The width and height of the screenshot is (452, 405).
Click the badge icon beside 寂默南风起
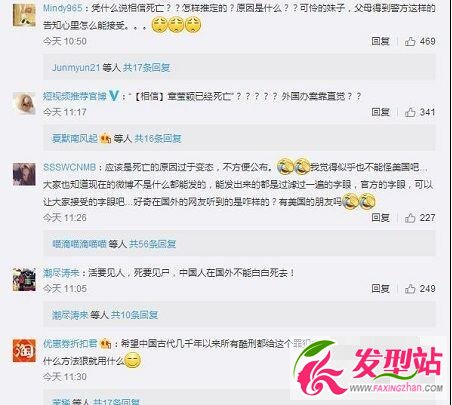[x=105, y=138]
